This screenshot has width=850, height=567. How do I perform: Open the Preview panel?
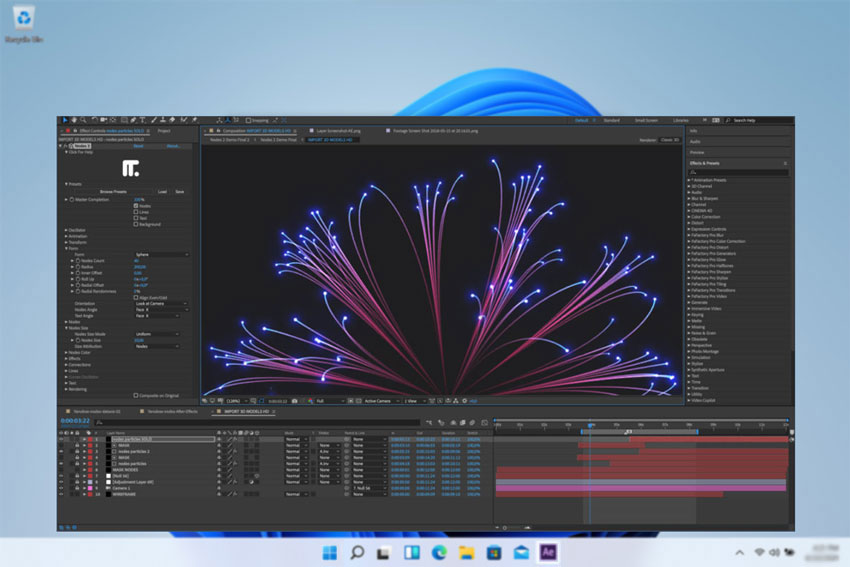click(x=697, y=152)
